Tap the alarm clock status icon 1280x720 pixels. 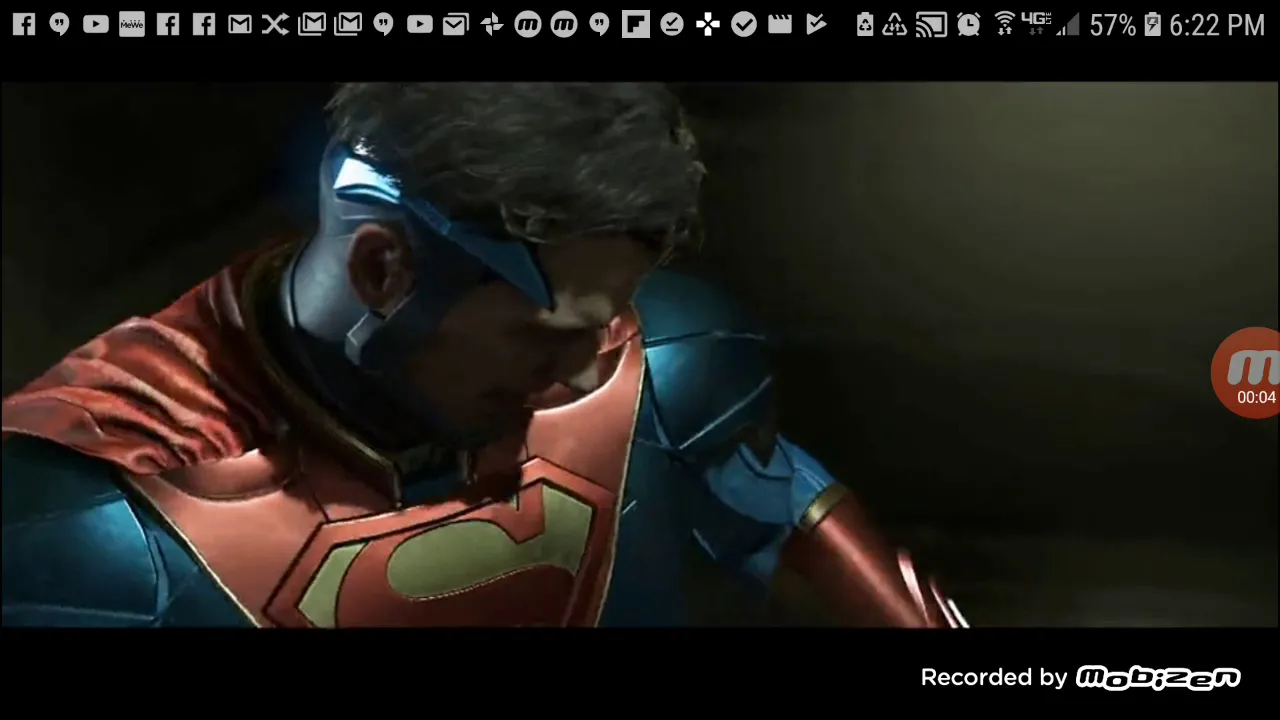(968, 24)
